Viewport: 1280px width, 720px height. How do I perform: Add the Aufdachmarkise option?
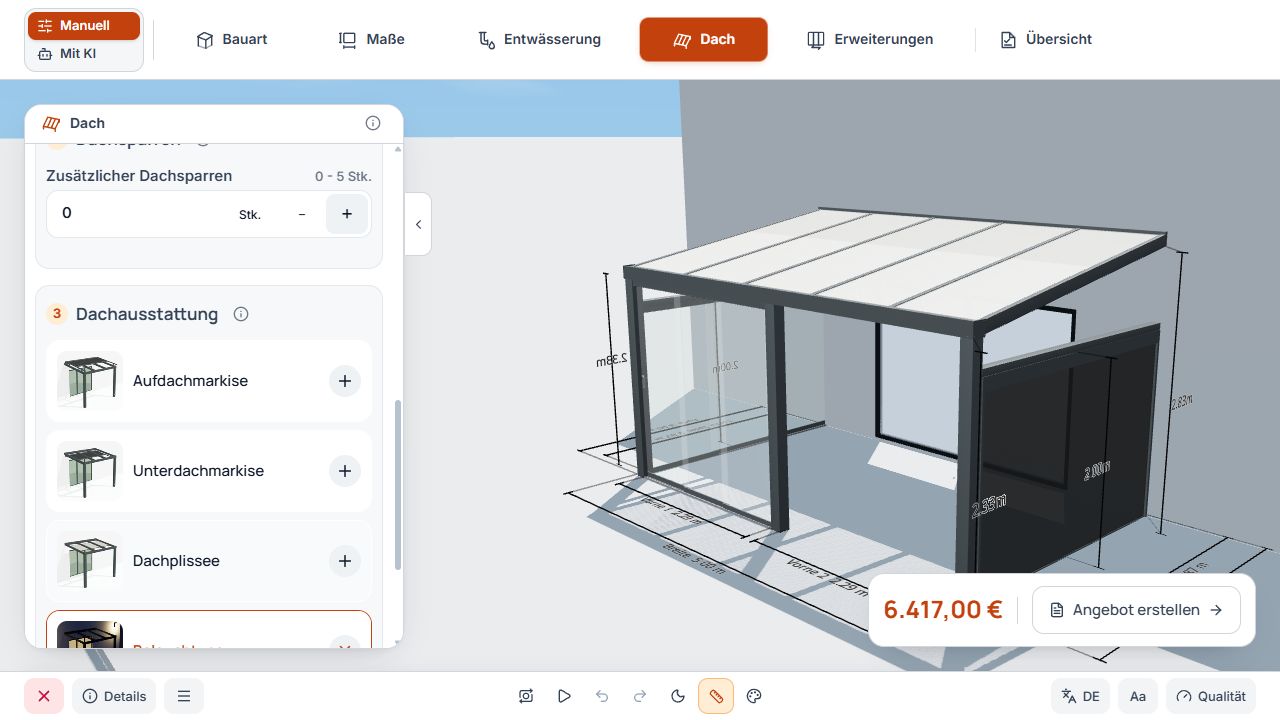pos(345,381)
